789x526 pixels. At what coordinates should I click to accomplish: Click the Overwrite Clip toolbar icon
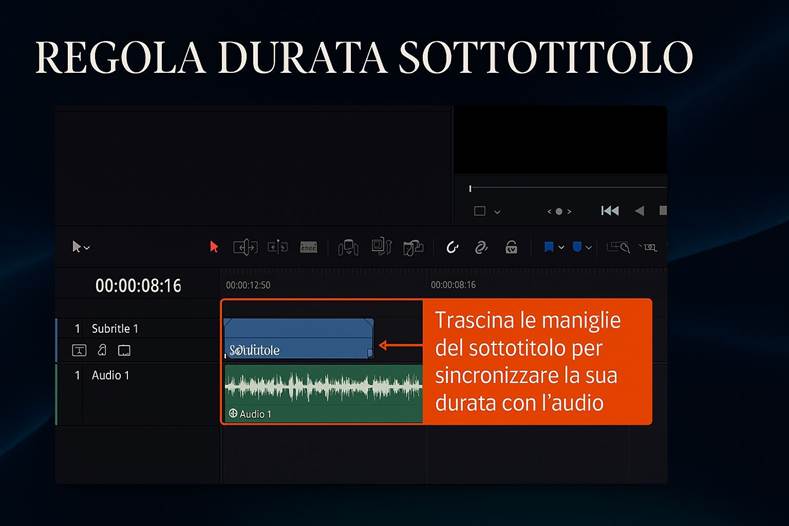pos(381,247)
